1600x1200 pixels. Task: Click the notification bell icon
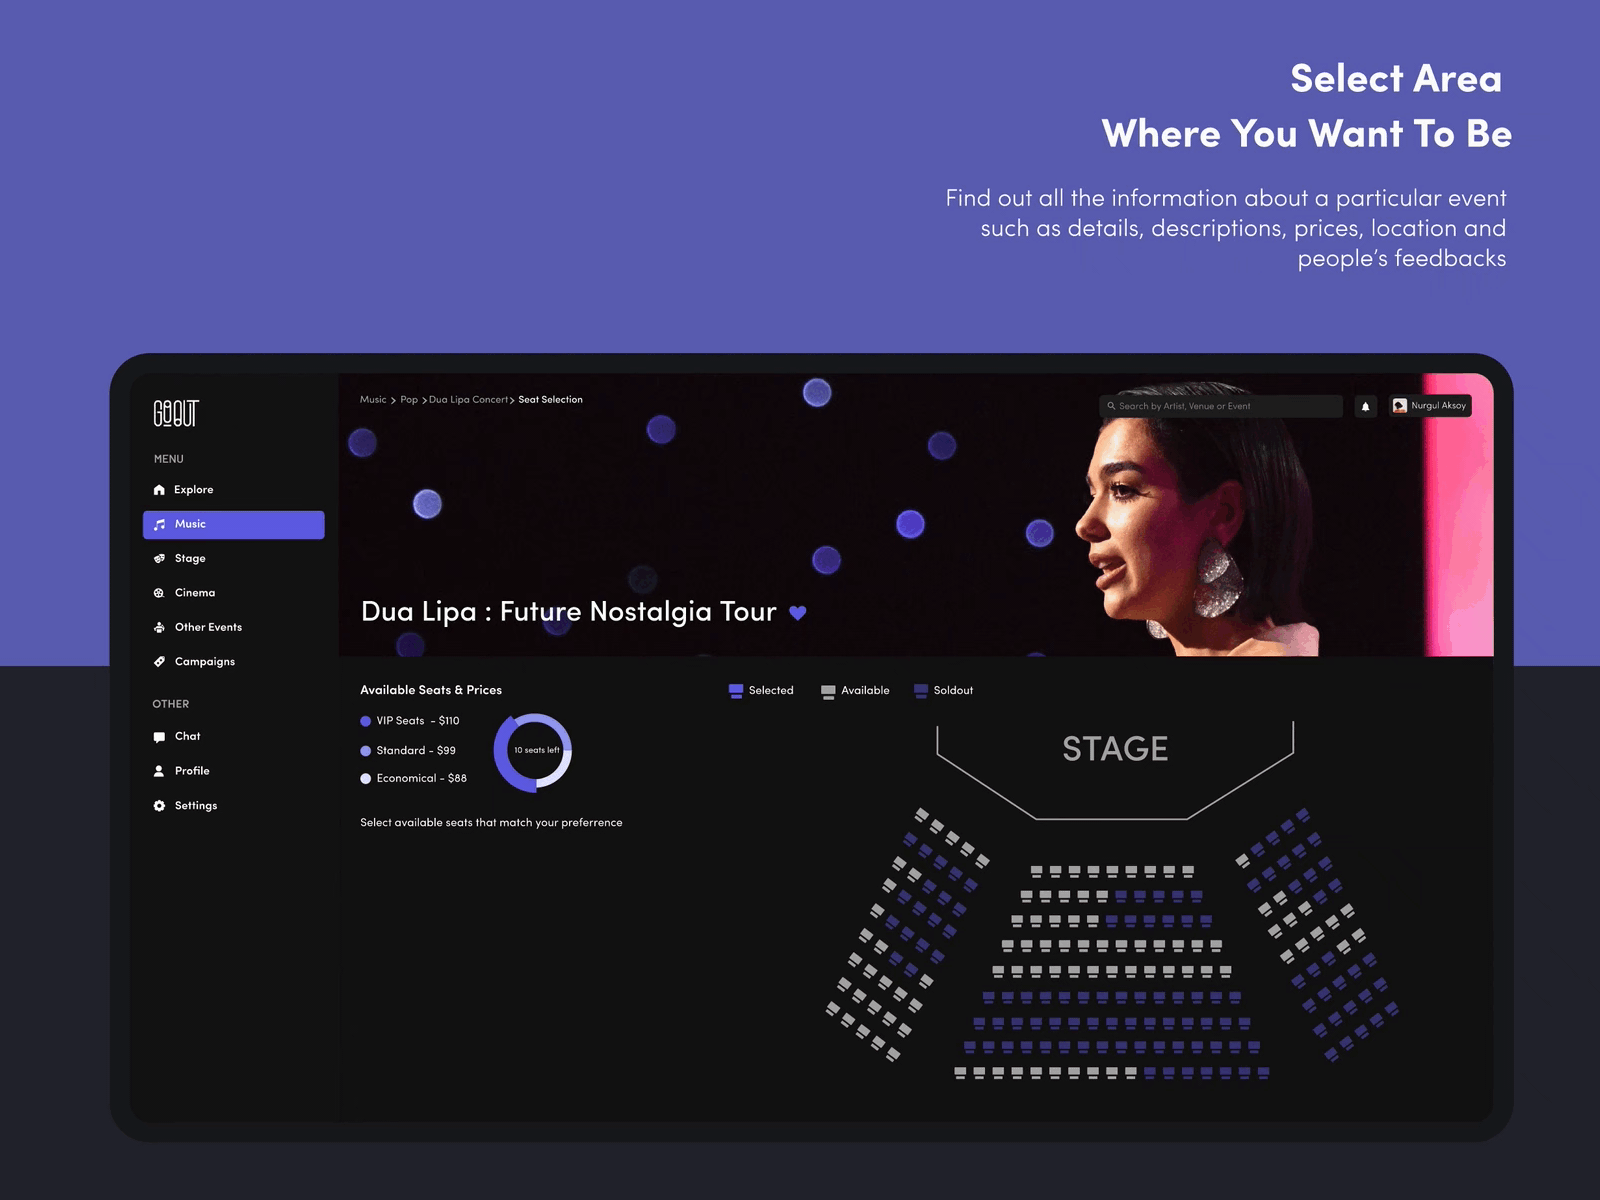pos(1365,406)
